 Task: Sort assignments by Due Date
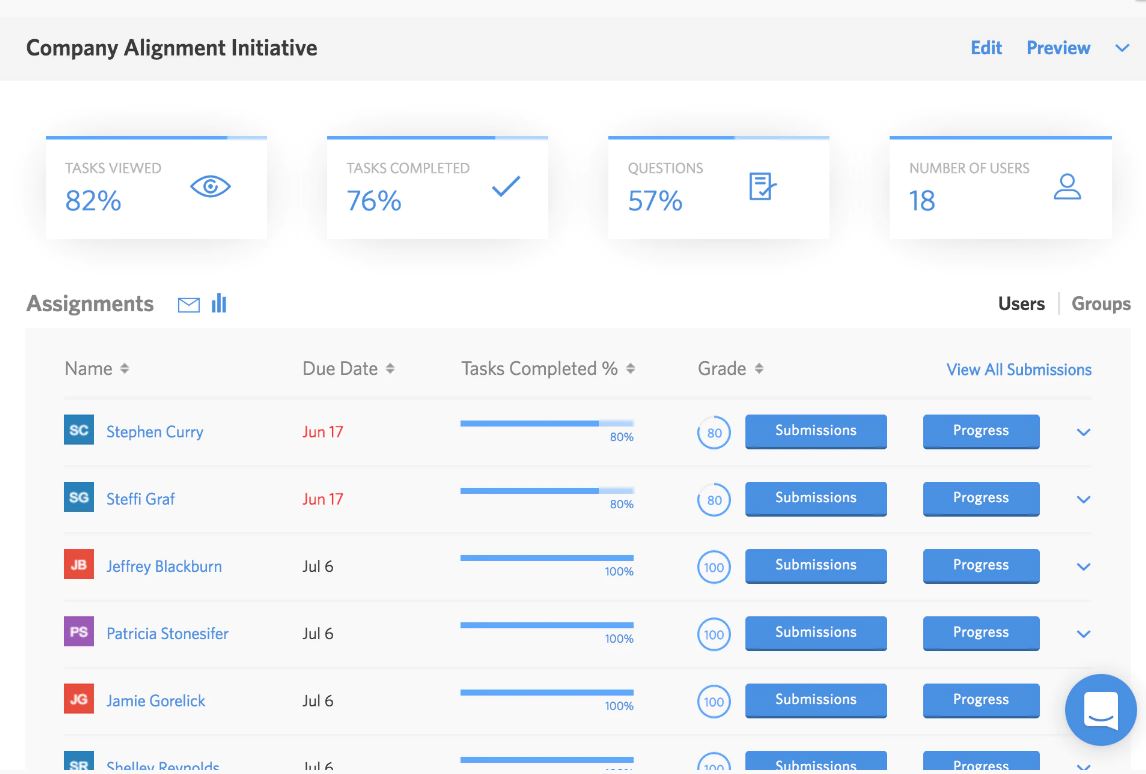click(x=390, y=368)
